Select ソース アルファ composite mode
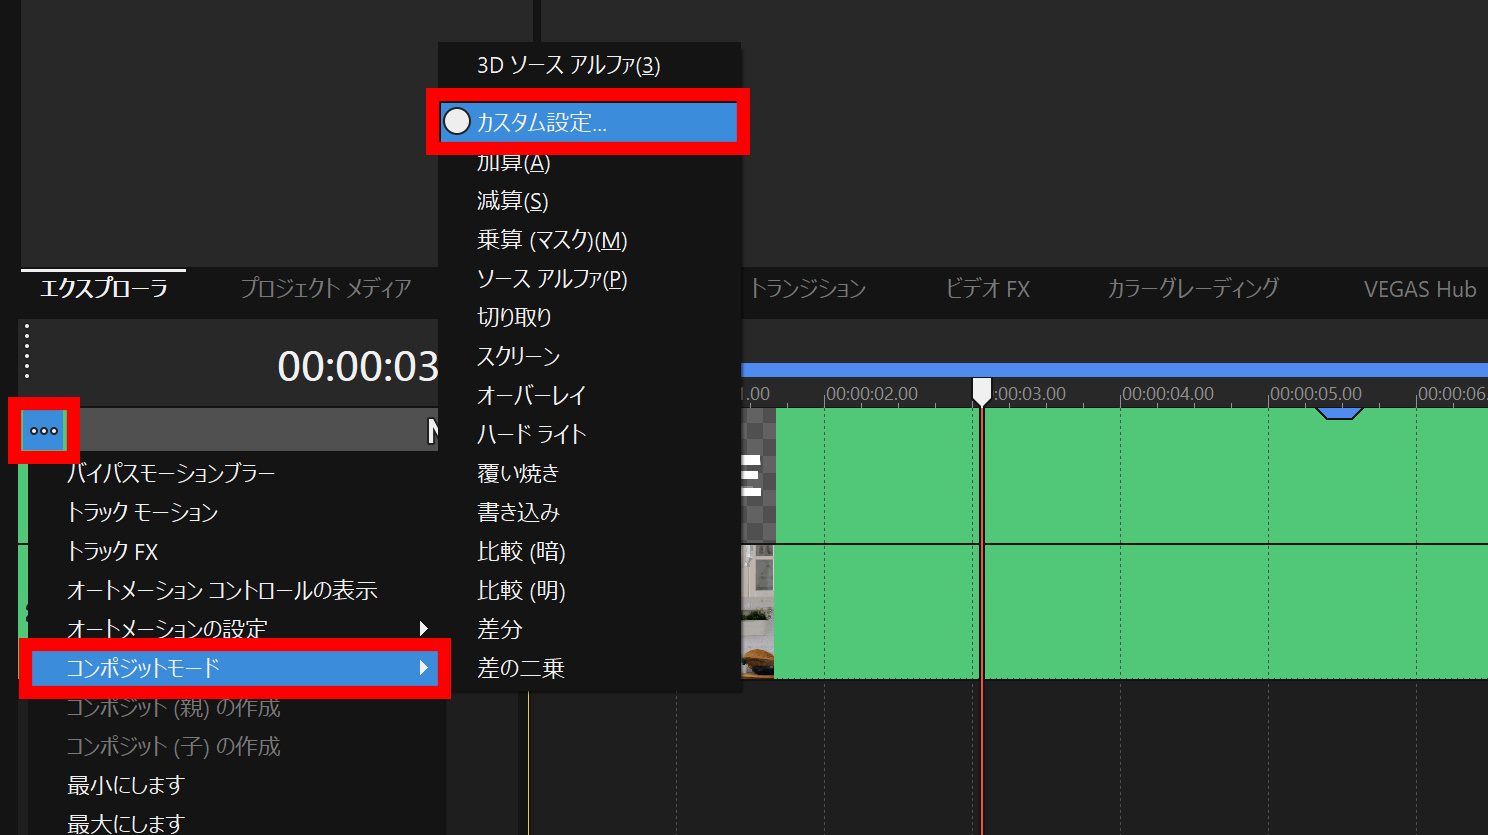 point(552,278)
